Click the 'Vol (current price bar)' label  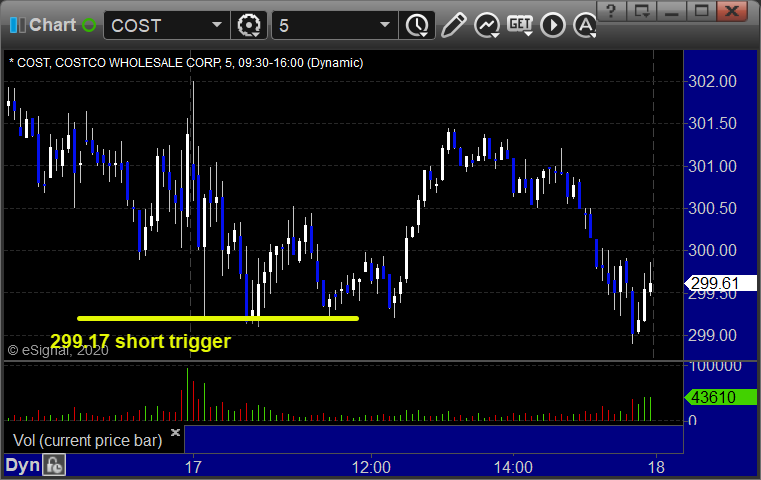coord(87,440)
